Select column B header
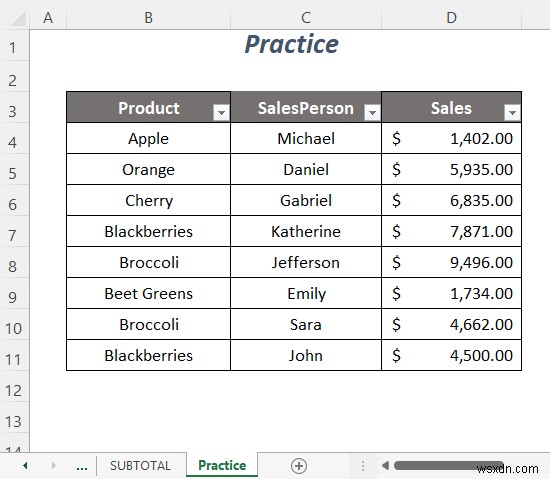550x479 pixels. pyautogui.click(x=148, y=18)
